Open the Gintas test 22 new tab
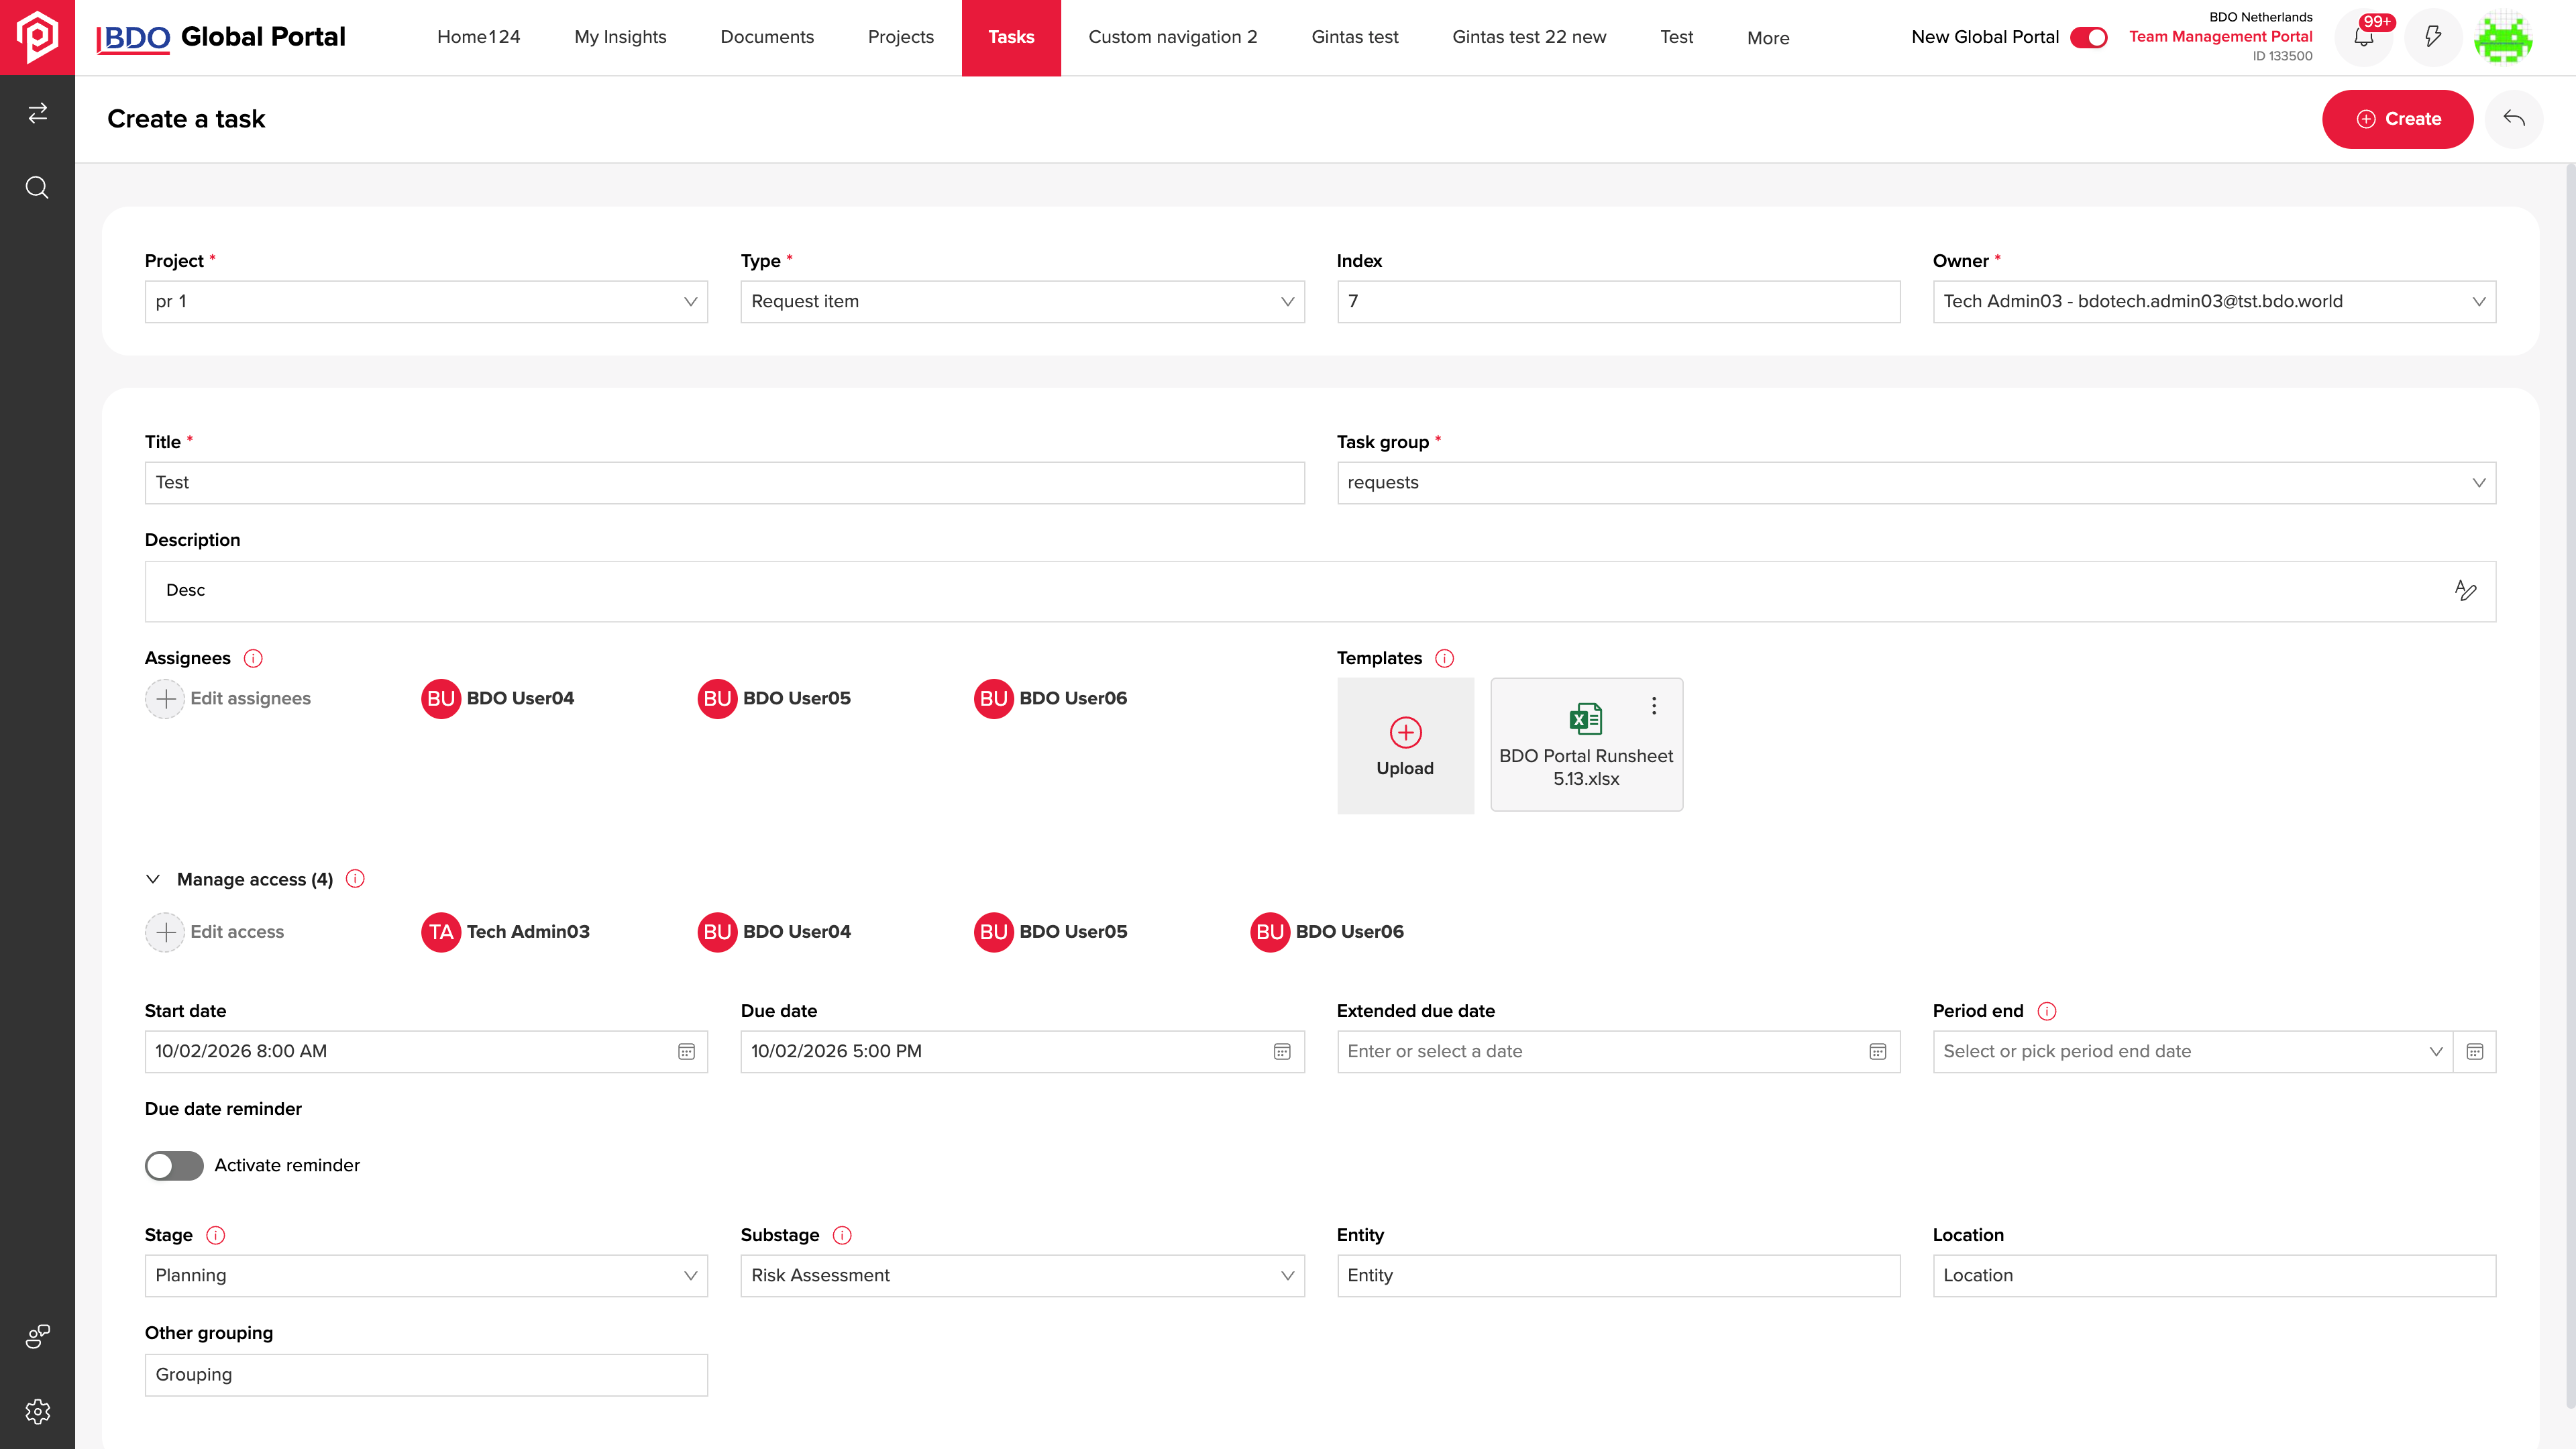The width and height of the screenshot is (2576, 1449). pos(1529,37)
